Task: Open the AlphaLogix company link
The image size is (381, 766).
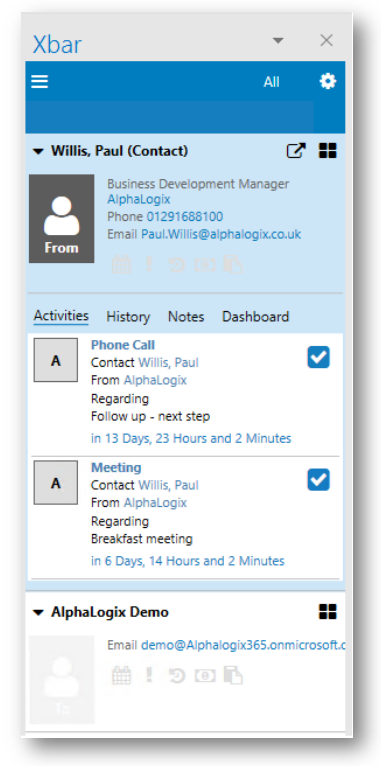Action: pos(139,199)
